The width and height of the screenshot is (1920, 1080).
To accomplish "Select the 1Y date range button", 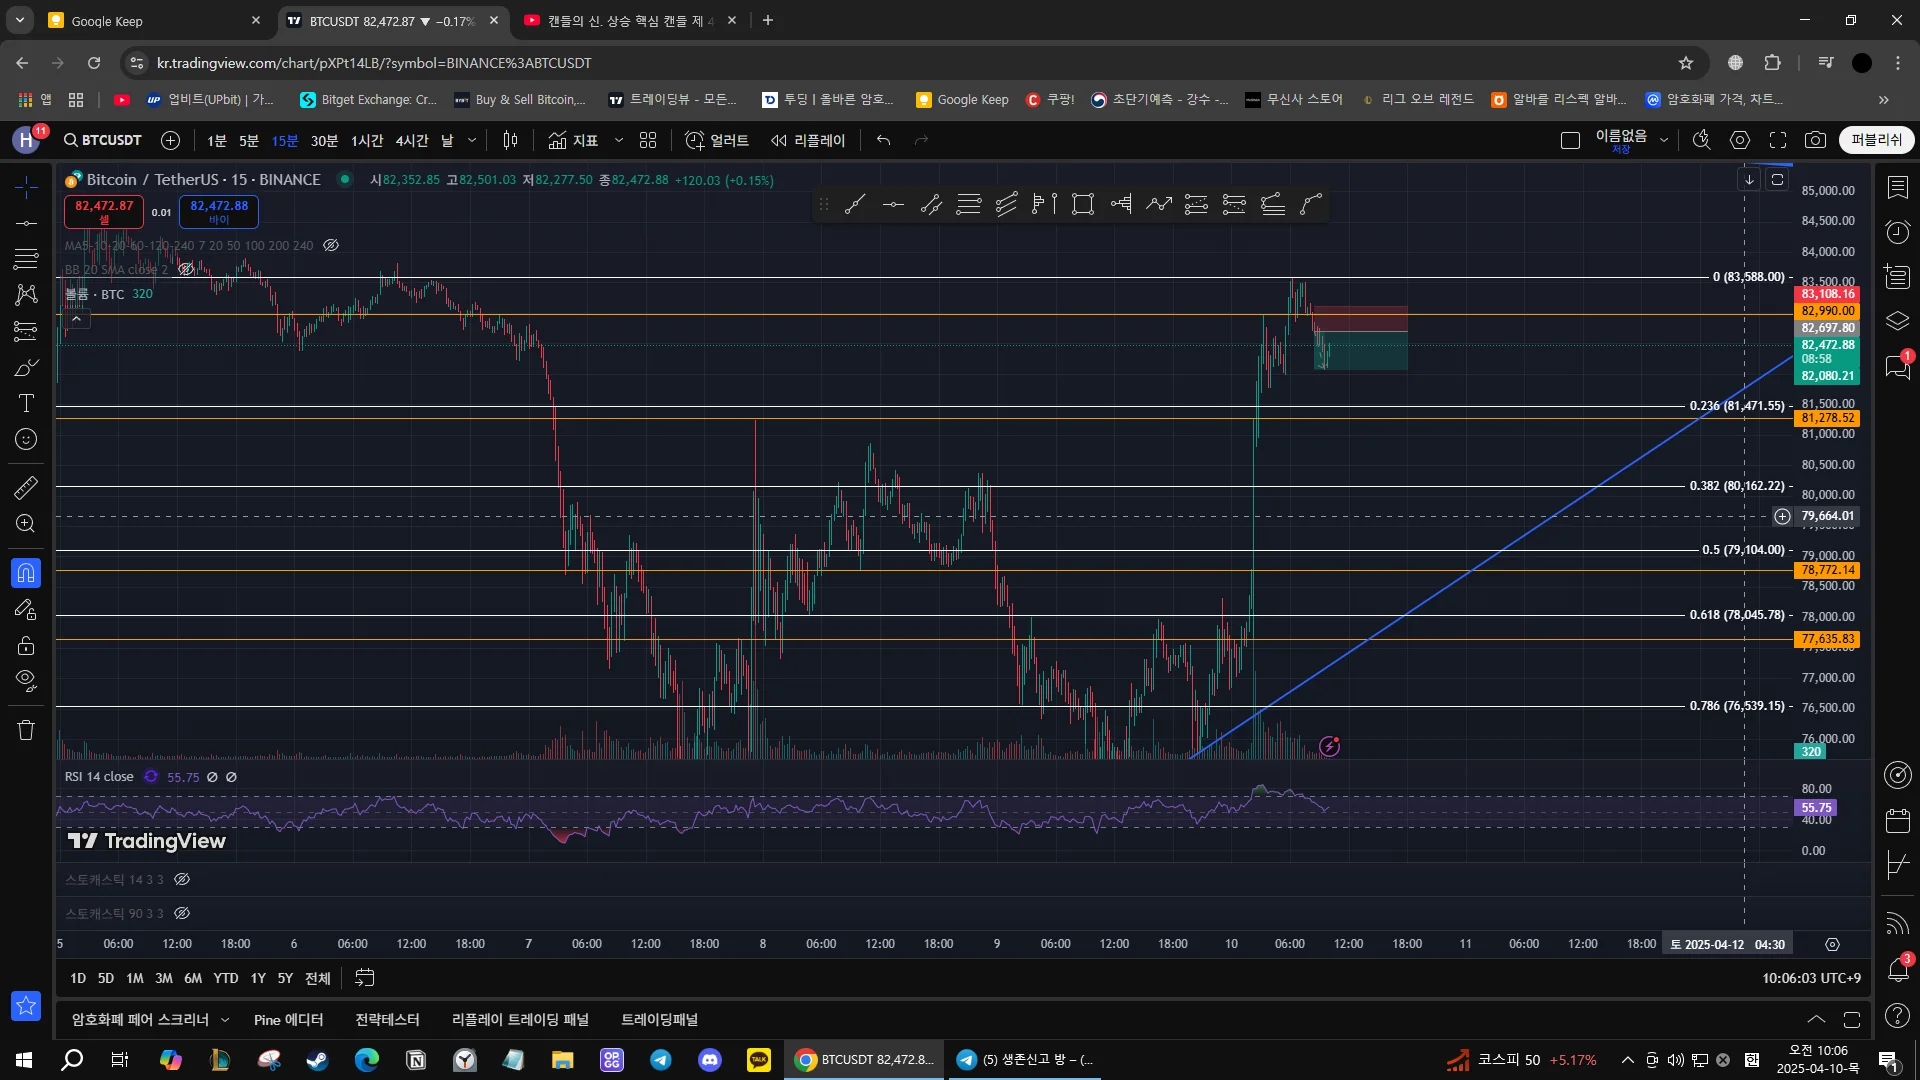I will coord(258,978).
